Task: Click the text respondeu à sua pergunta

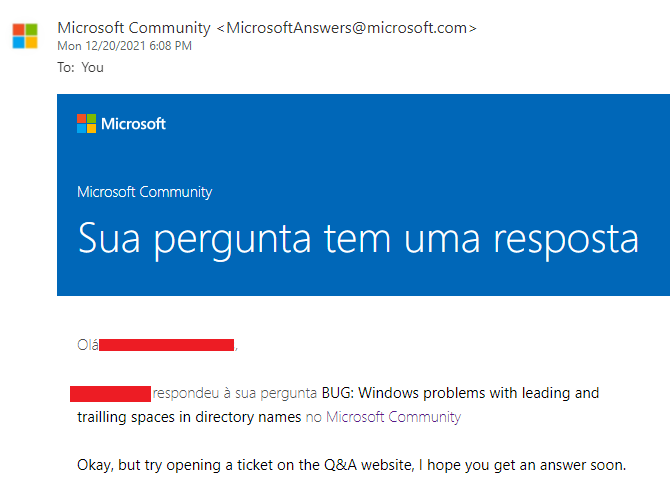Action: pos(235,393)
